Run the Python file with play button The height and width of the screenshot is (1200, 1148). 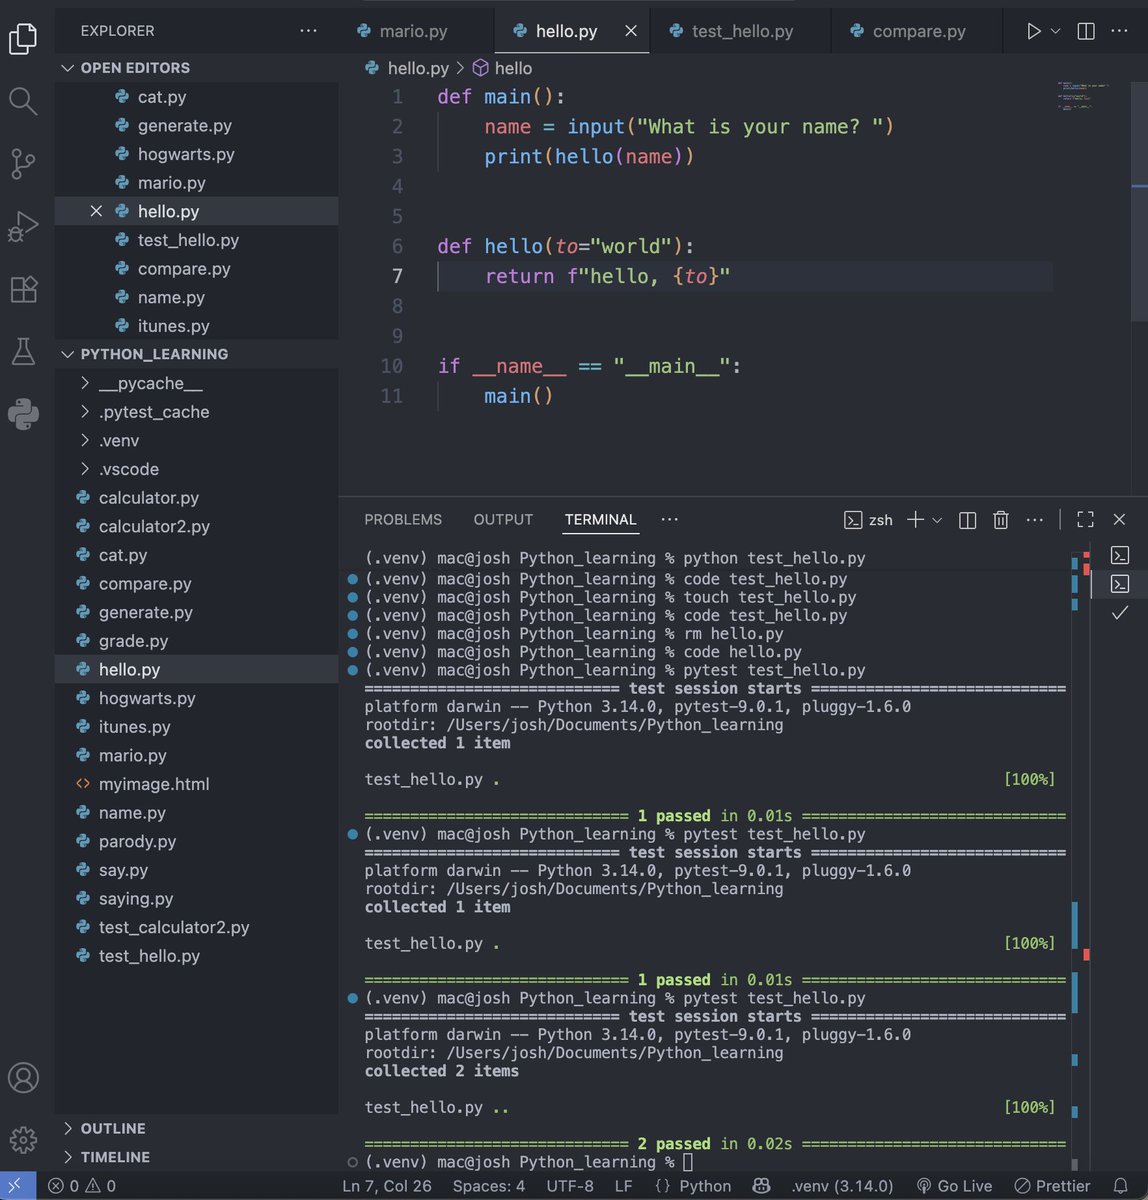[1033, 31]
